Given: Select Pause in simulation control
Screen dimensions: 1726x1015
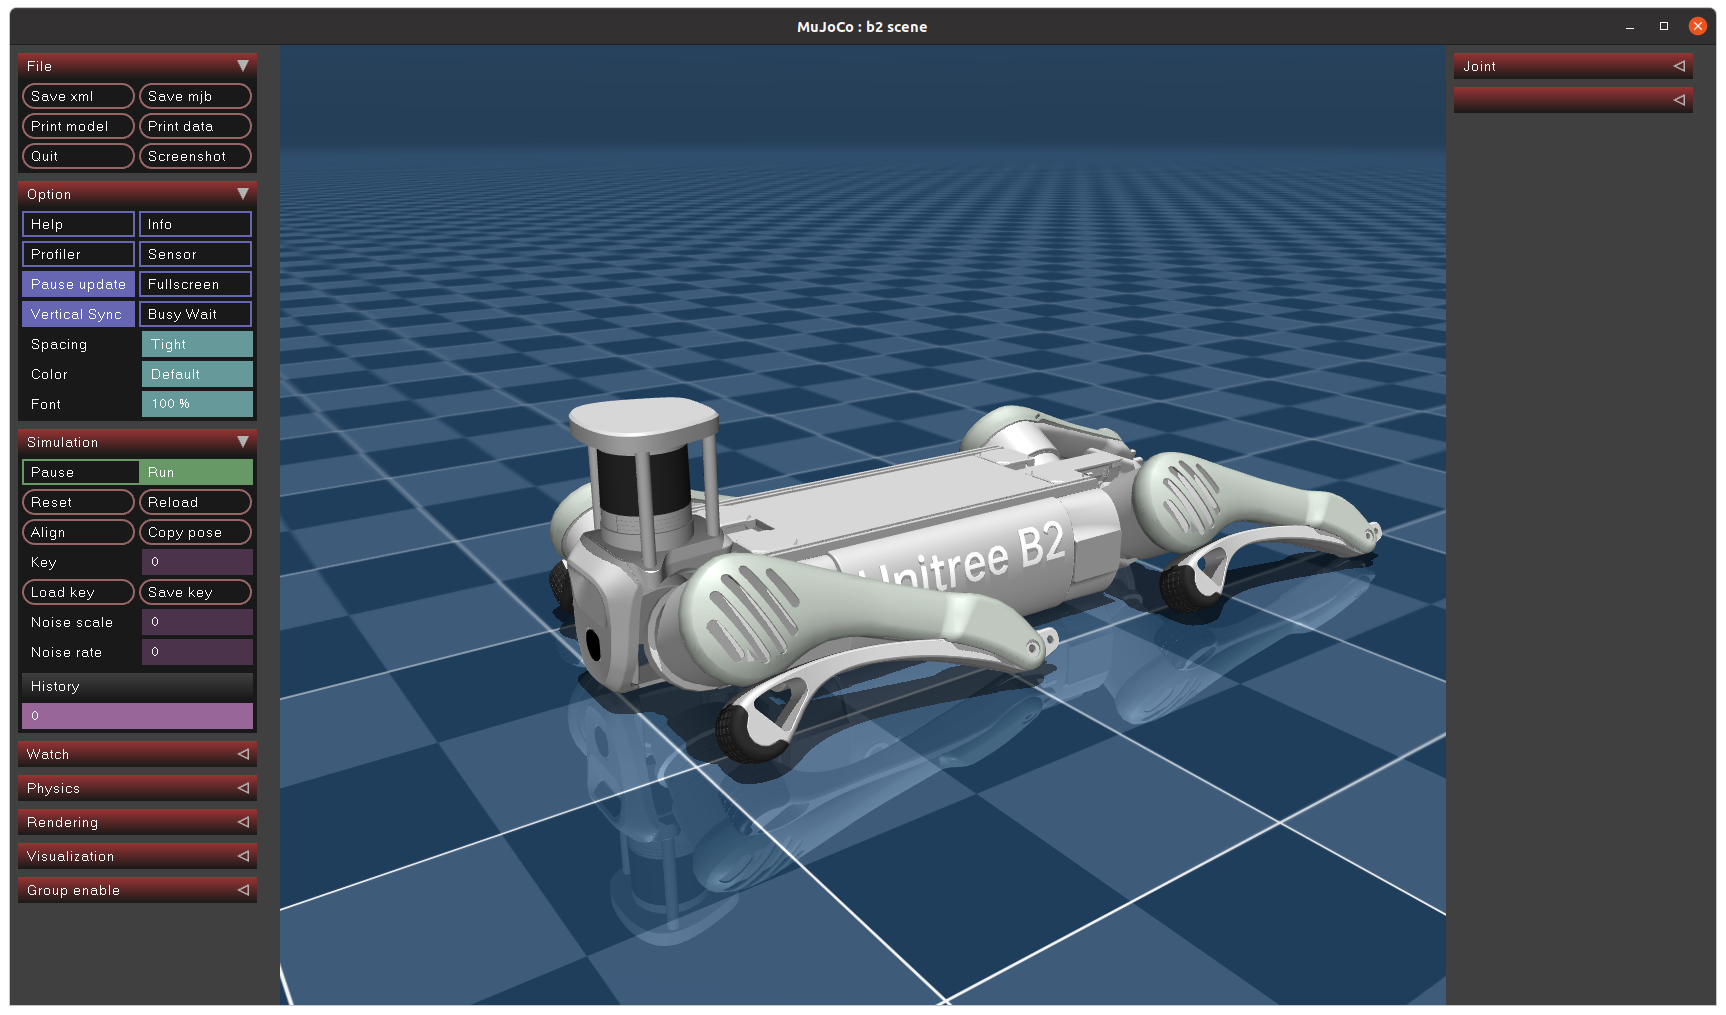Looking at the screenshot, I should pos(80,472).
